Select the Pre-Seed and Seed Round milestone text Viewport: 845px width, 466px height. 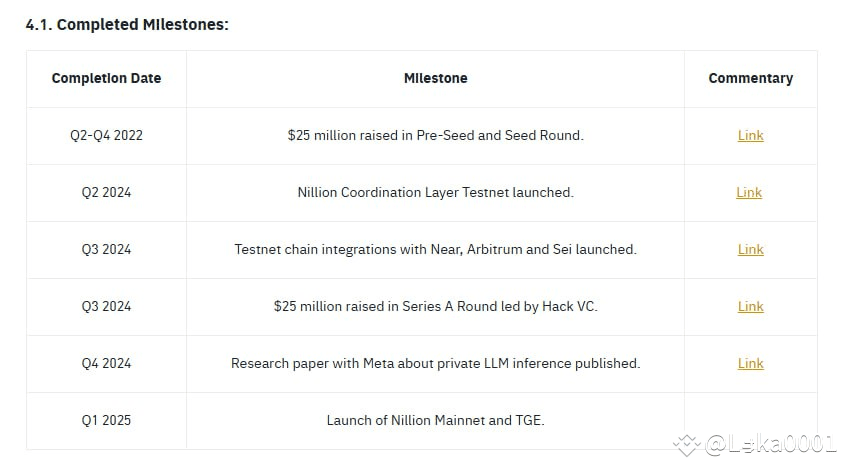click(x=435, y=135)
